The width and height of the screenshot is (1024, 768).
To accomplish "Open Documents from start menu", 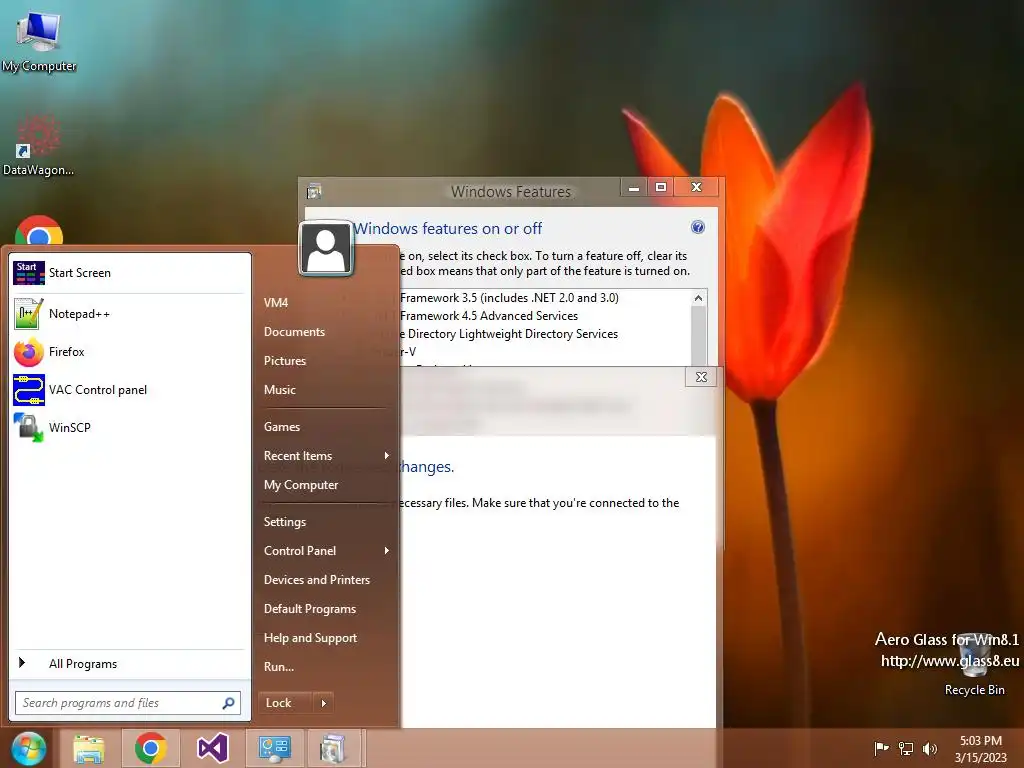I will tap(295, 332).
